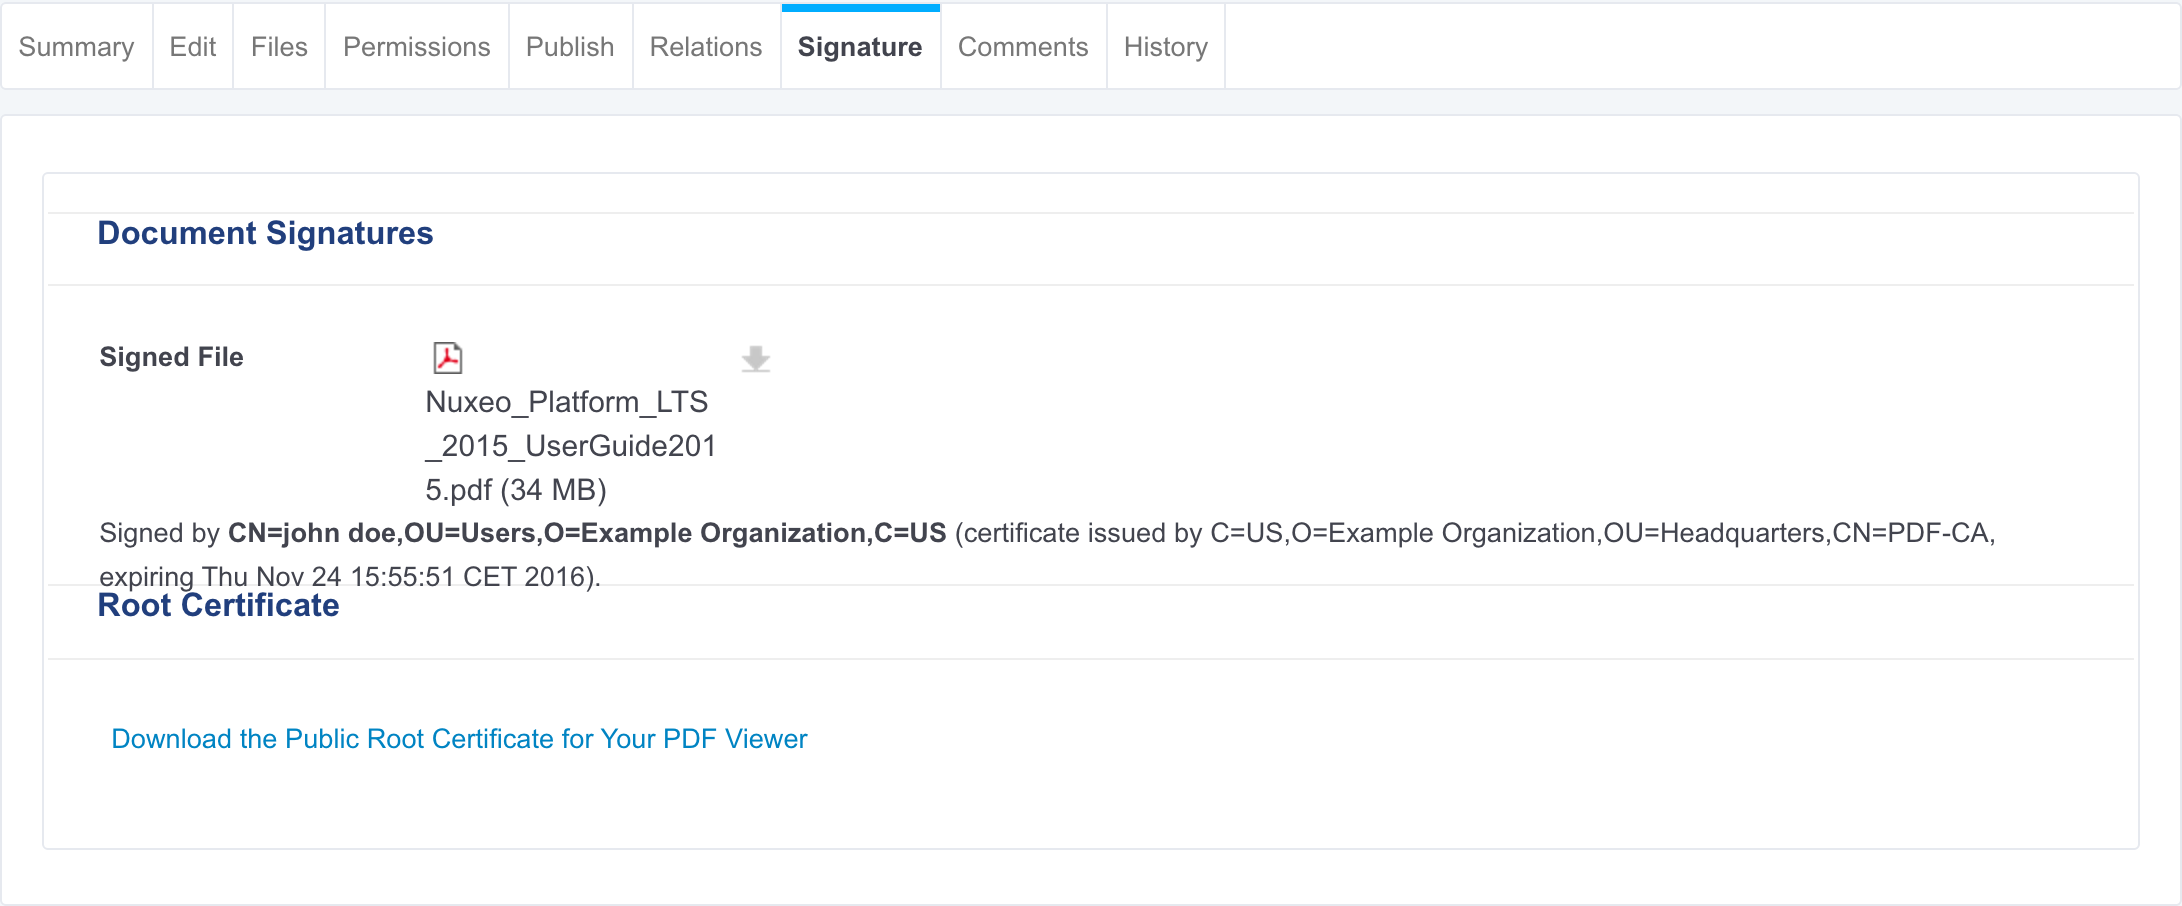Click the Signed File label
Screen dimensions: 2182x906
point(171,357)
